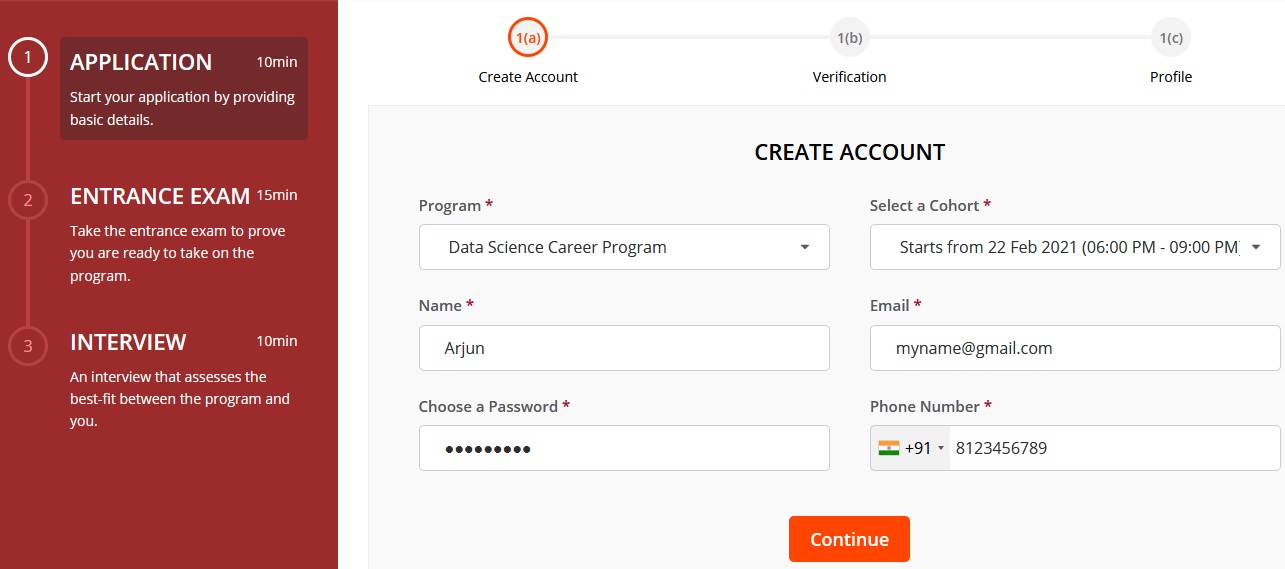This screenshot has height=569, width=1285.
Task: Click into the Choose a Password field
Action: 624,448
